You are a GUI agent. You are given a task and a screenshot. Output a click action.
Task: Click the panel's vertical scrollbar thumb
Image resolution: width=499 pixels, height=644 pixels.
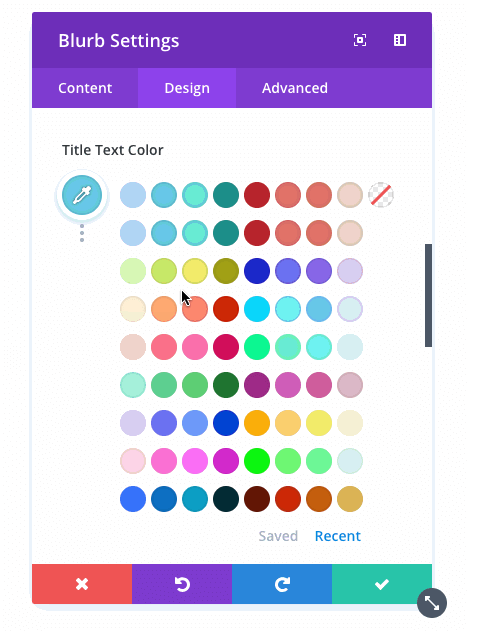[x=428, y=295]
